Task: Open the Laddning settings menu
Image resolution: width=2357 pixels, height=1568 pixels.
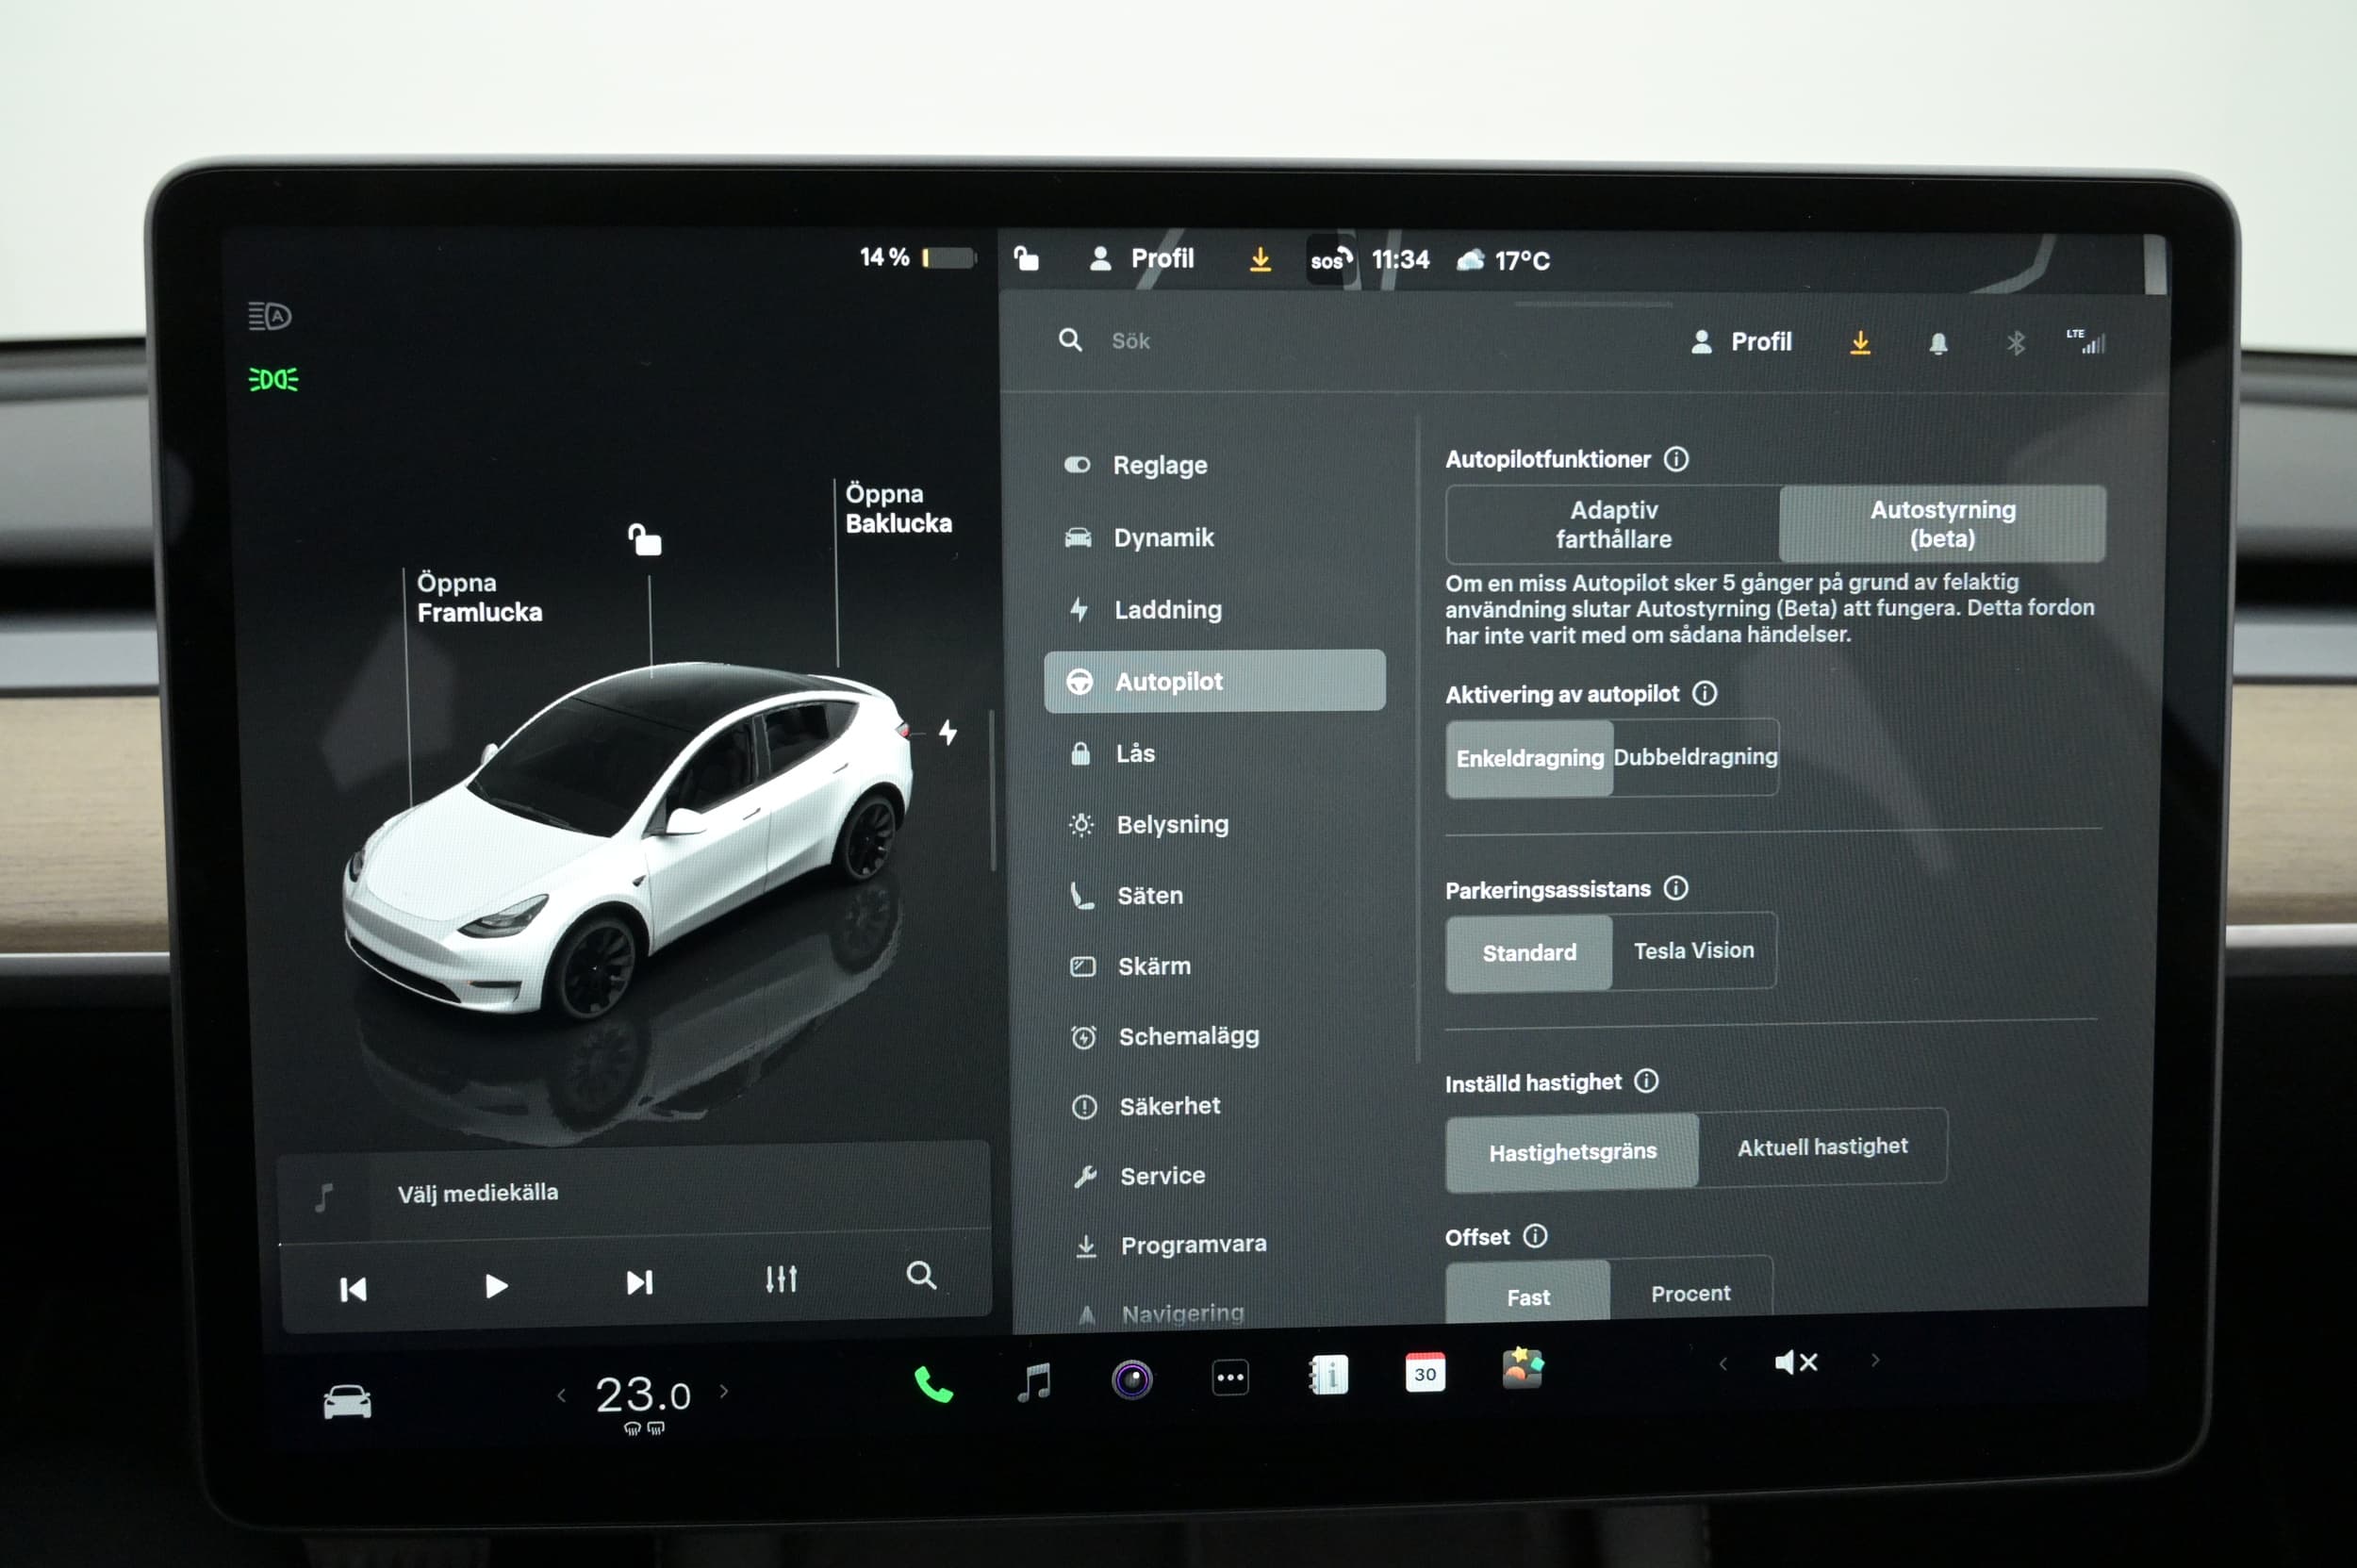Action: coord(1167,609)
